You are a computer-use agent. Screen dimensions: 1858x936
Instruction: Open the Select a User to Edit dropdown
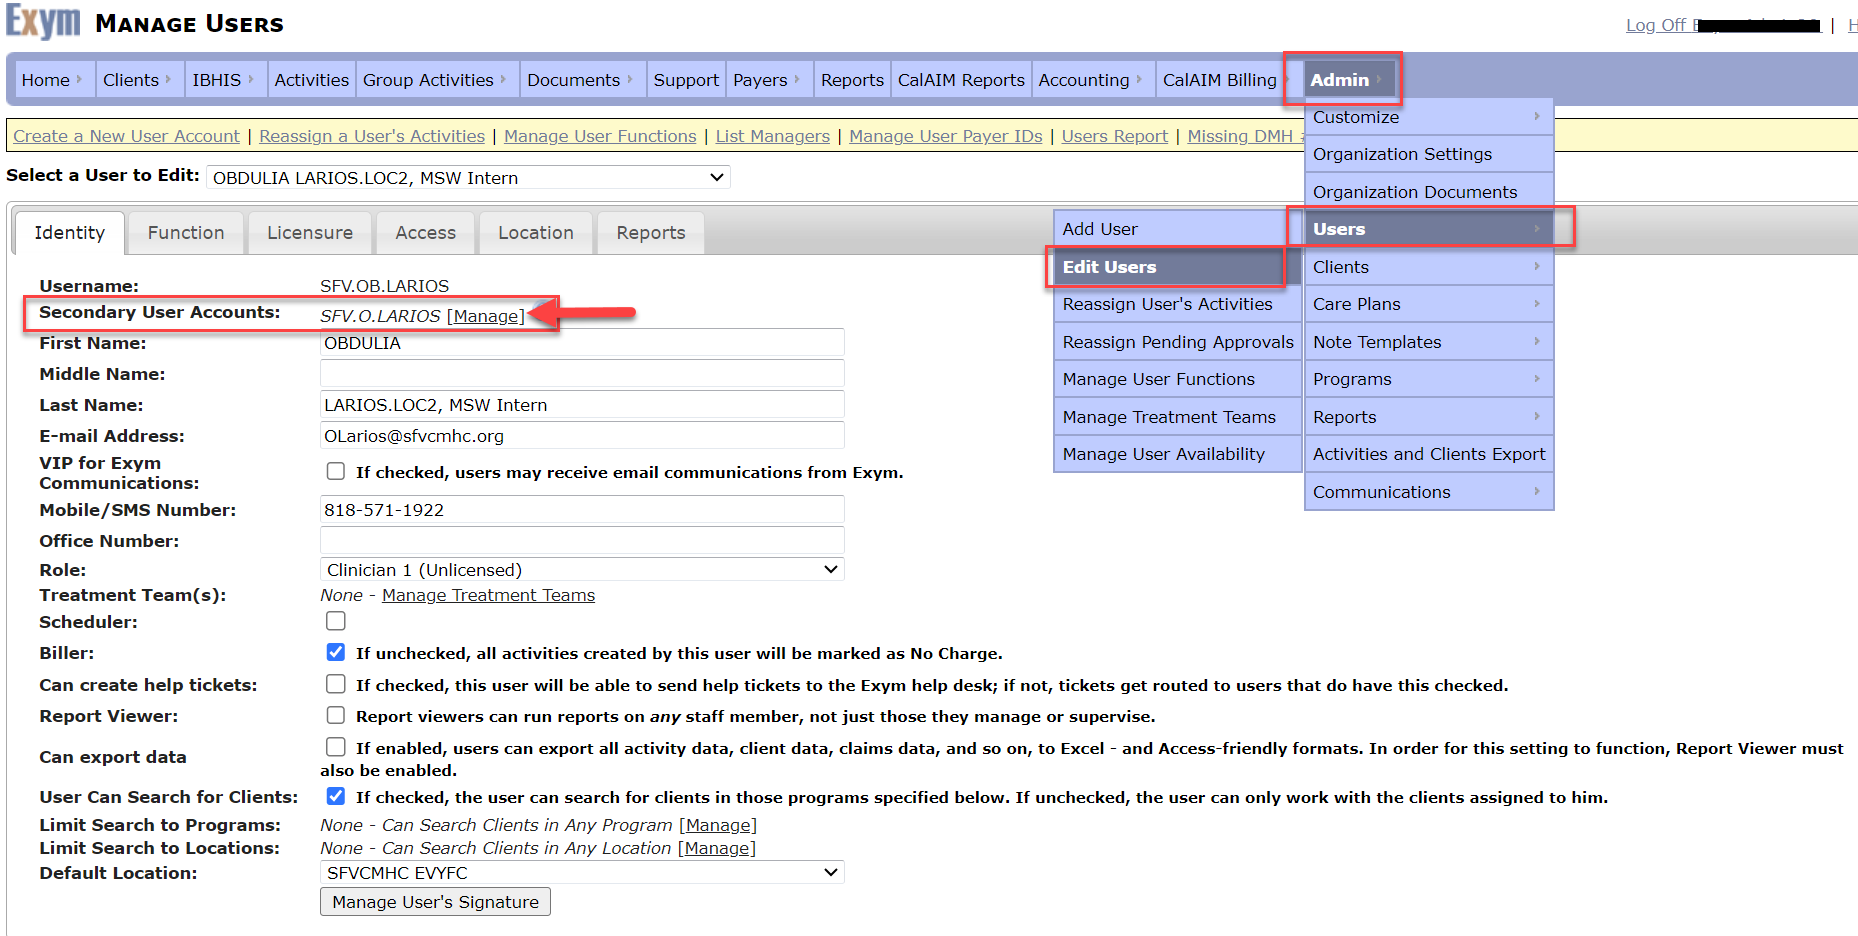(468, 177)
